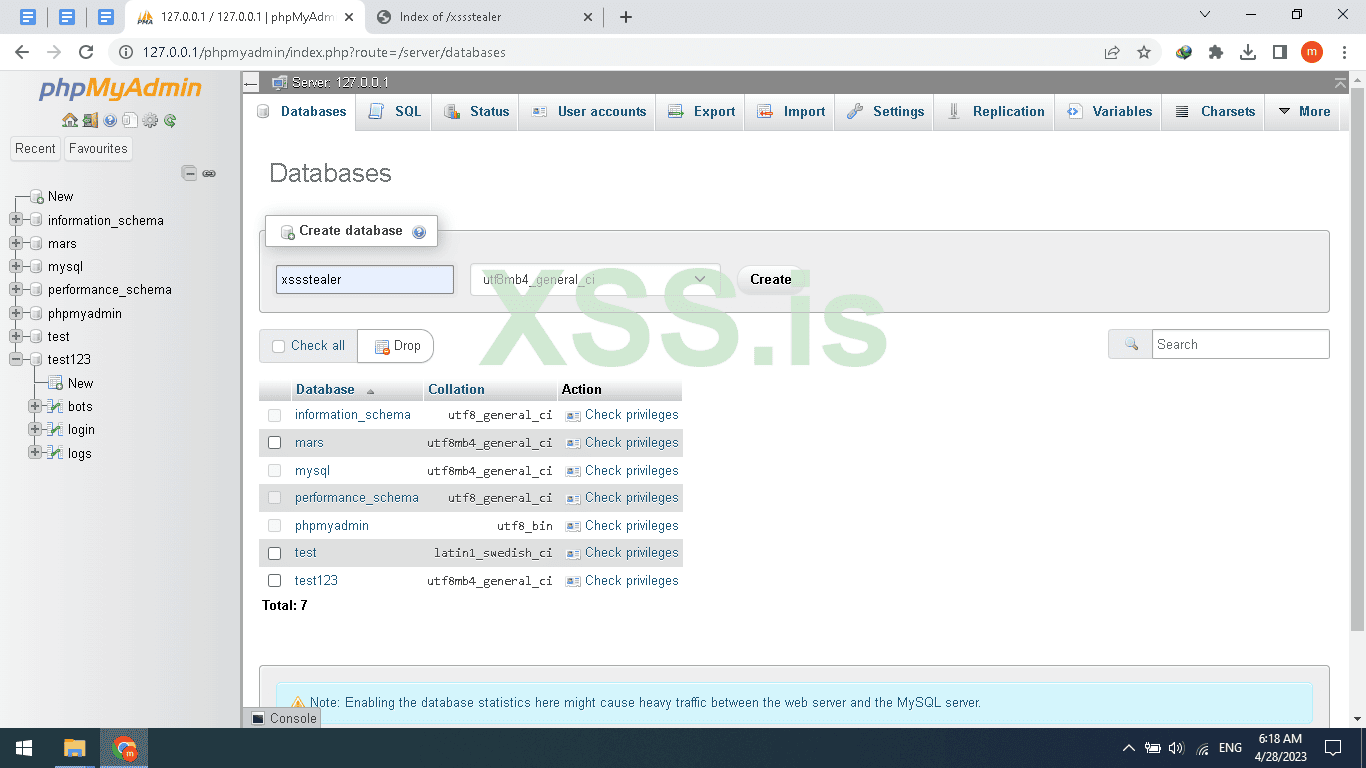Viewport: 1366px width, 768px height.
Task: Click the unlink from main panel icon
Action: pos(209,173)
